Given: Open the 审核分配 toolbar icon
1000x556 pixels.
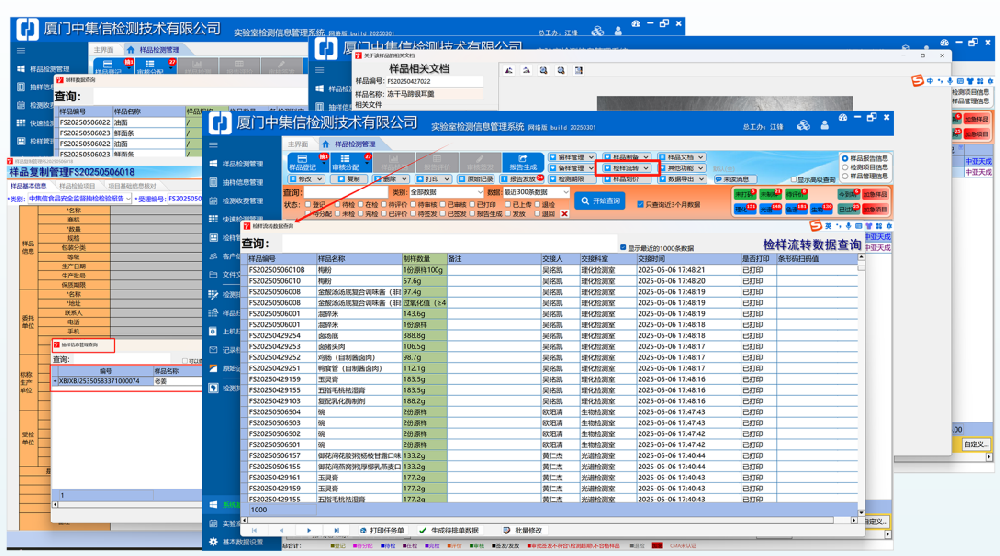Looking at the screenshot, I should (x=343, y=166).
